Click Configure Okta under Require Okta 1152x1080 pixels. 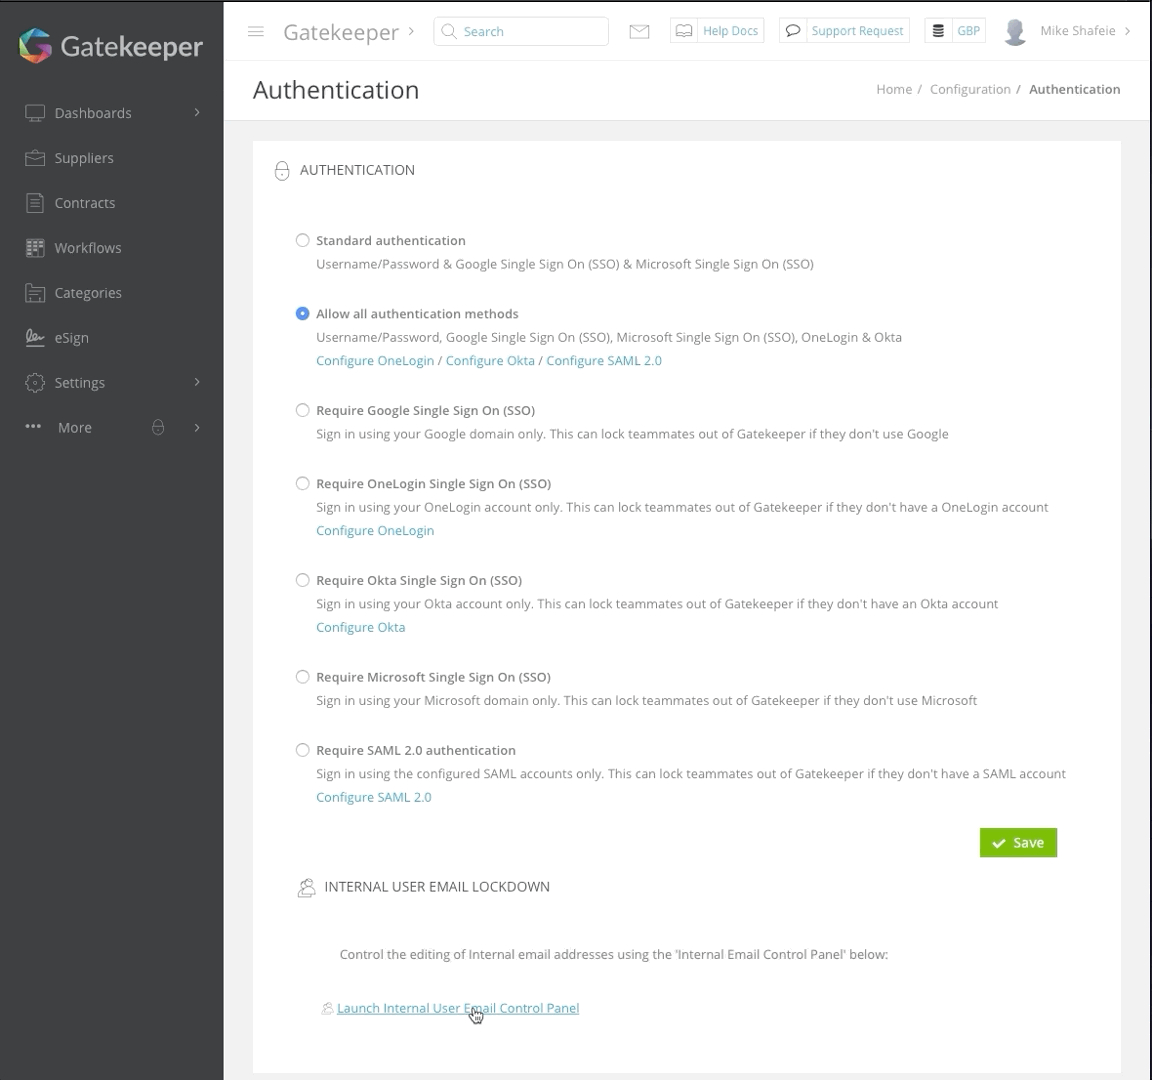point(361,627)
